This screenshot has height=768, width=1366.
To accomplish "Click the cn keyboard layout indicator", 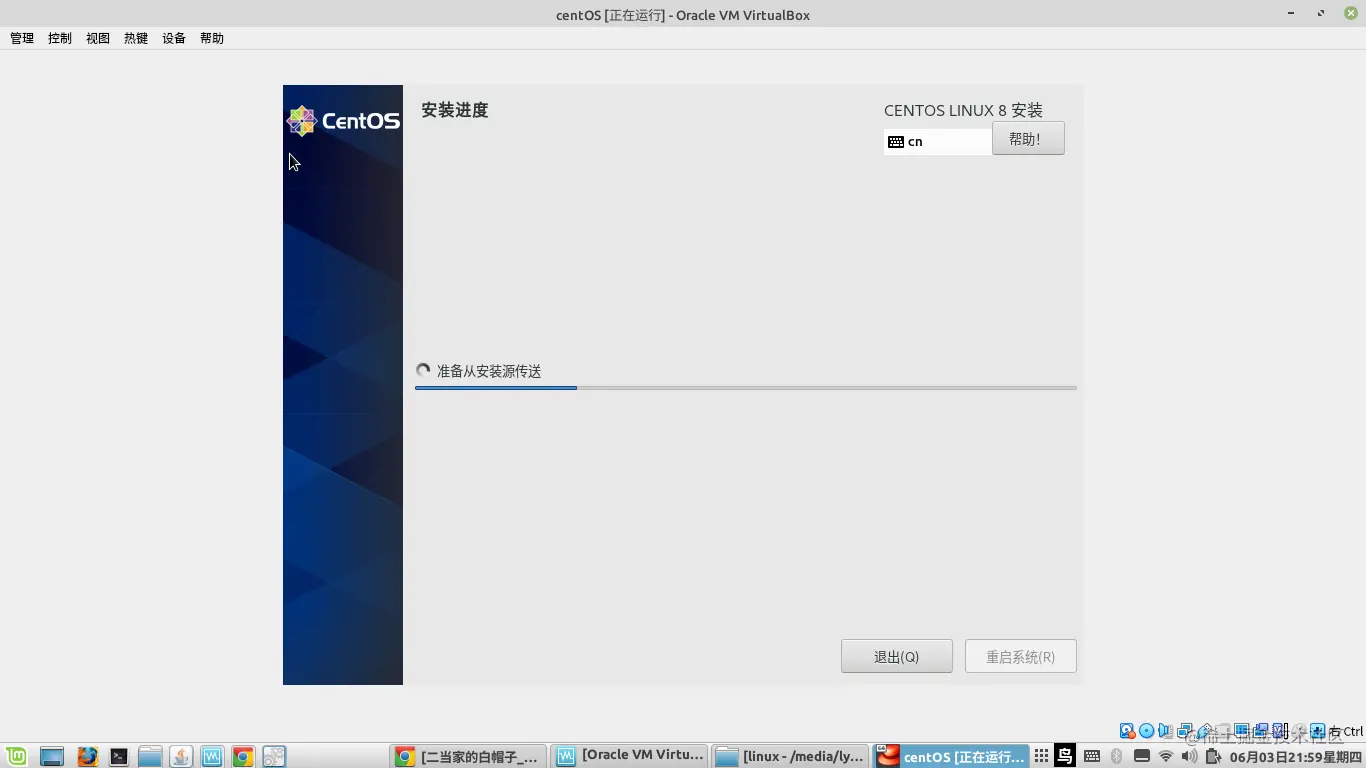I will [x=938, y=142].
